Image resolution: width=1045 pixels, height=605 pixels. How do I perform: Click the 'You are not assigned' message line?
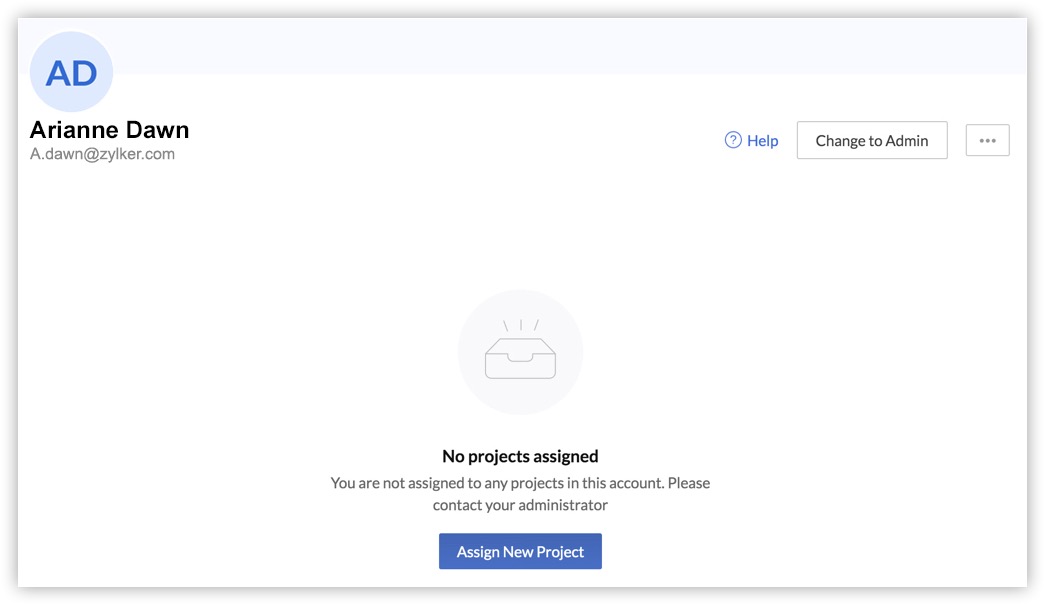coord(521,483)
